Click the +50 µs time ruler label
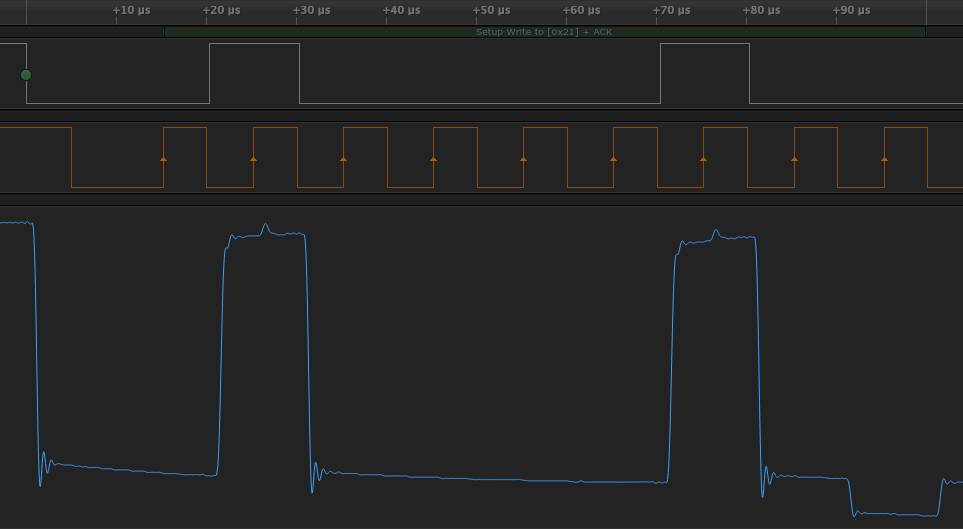 click(x=491, y=10)
